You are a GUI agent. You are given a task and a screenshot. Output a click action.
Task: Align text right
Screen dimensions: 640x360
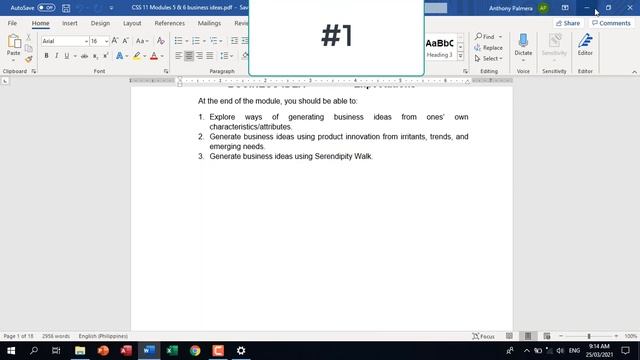point(199,56)
